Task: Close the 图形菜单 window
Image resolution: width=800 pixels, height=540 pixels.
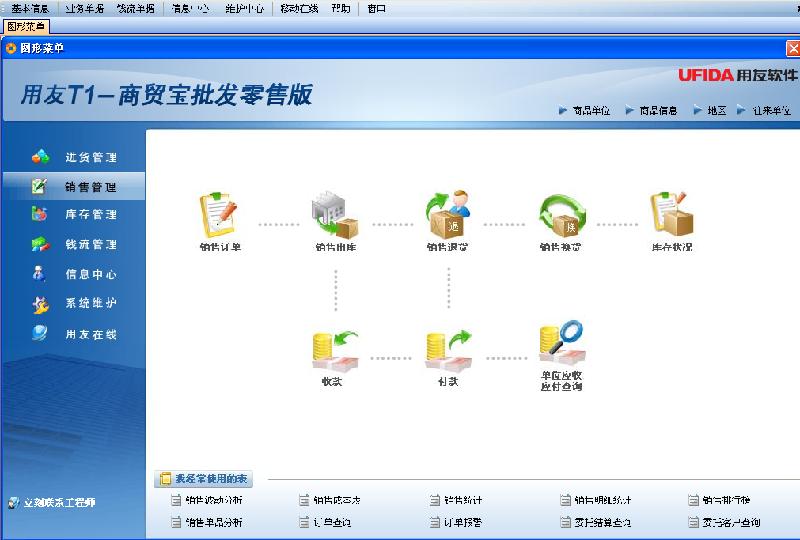Action: click(x=793, y=48)
